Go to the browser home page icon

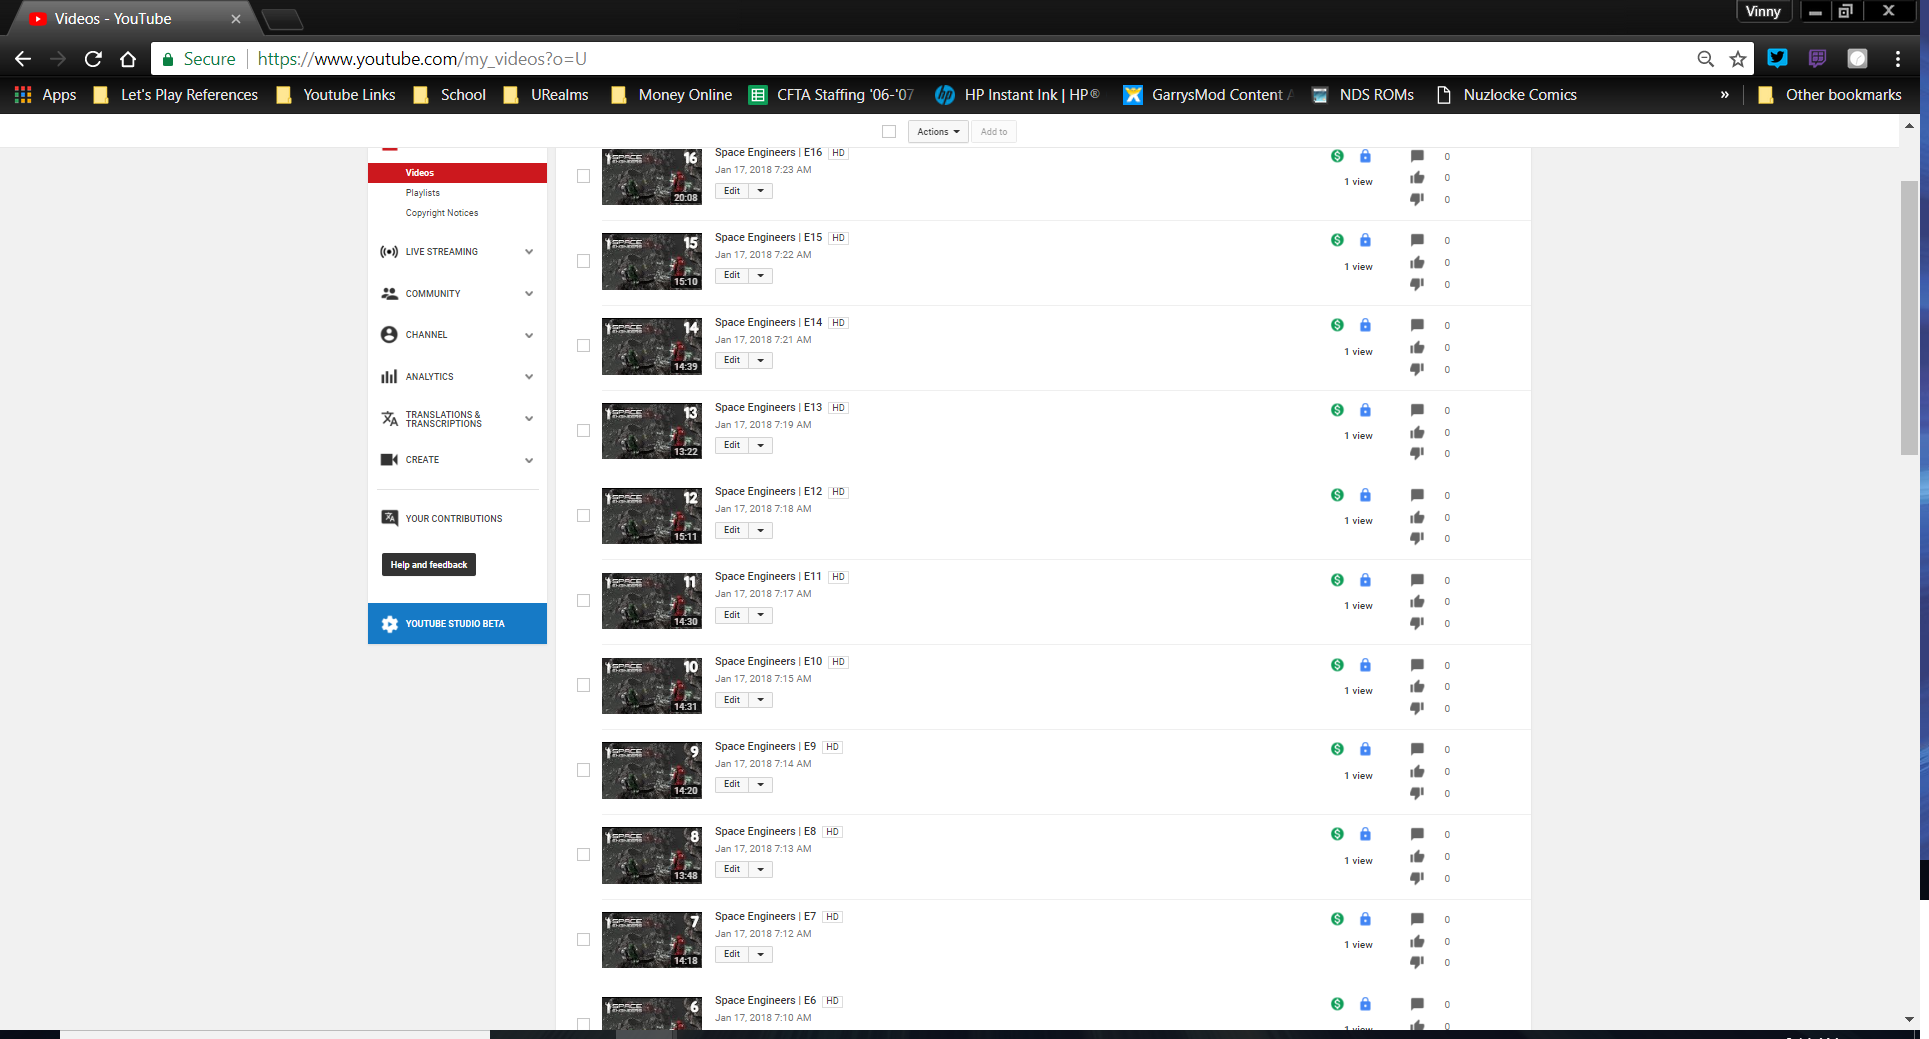128,59
